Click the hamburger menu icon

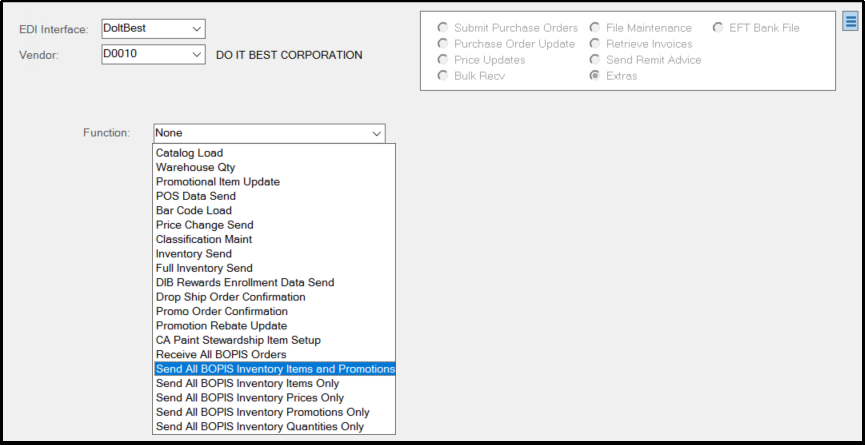tap(850, 21)
